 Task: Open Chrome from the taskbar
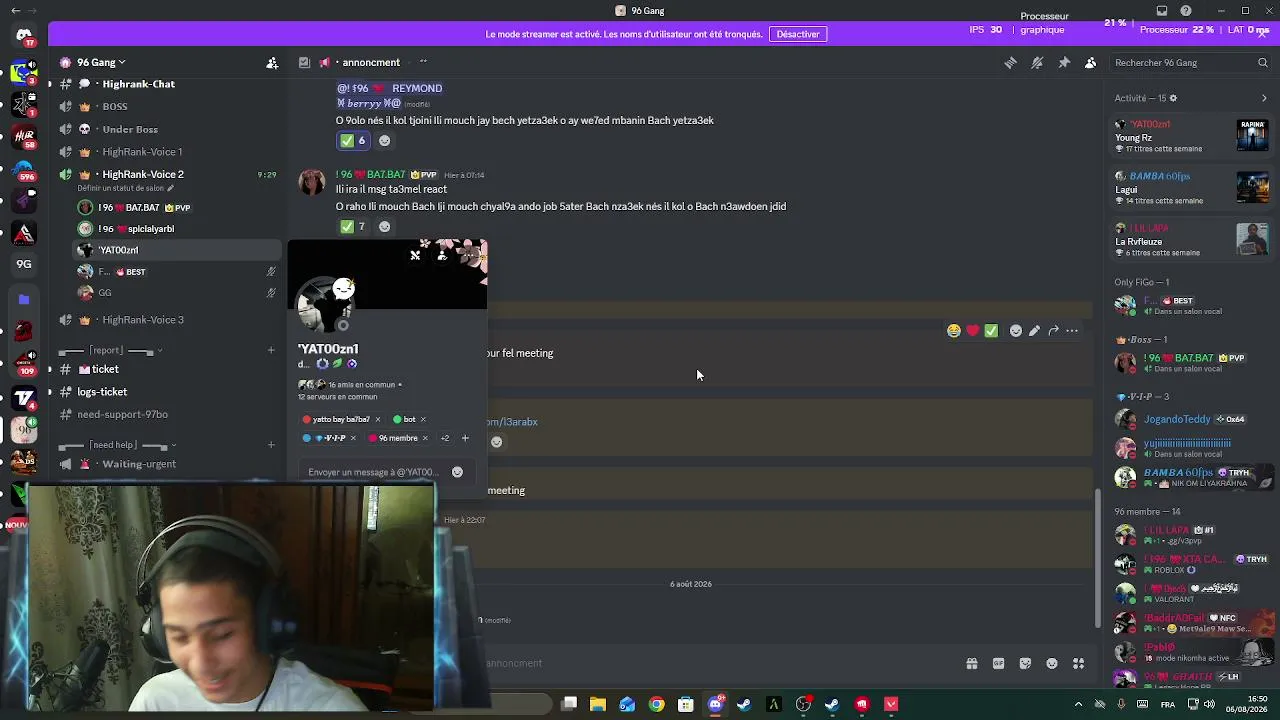[656, 704]
